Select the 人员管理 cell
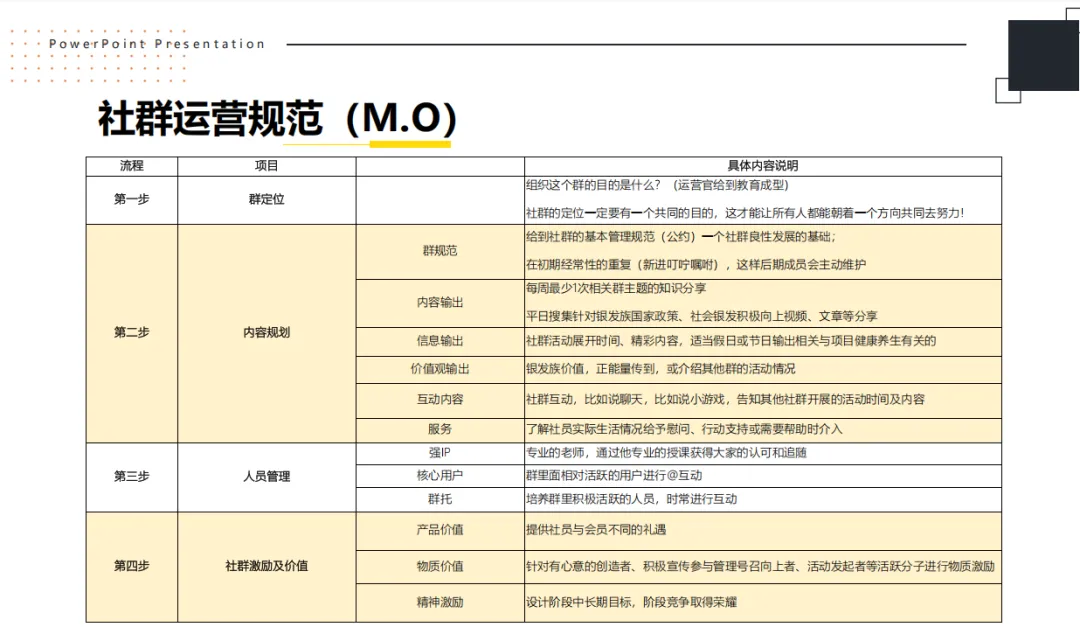The height and width of the screenshot is (627, 1080). (x=267, y=477)
